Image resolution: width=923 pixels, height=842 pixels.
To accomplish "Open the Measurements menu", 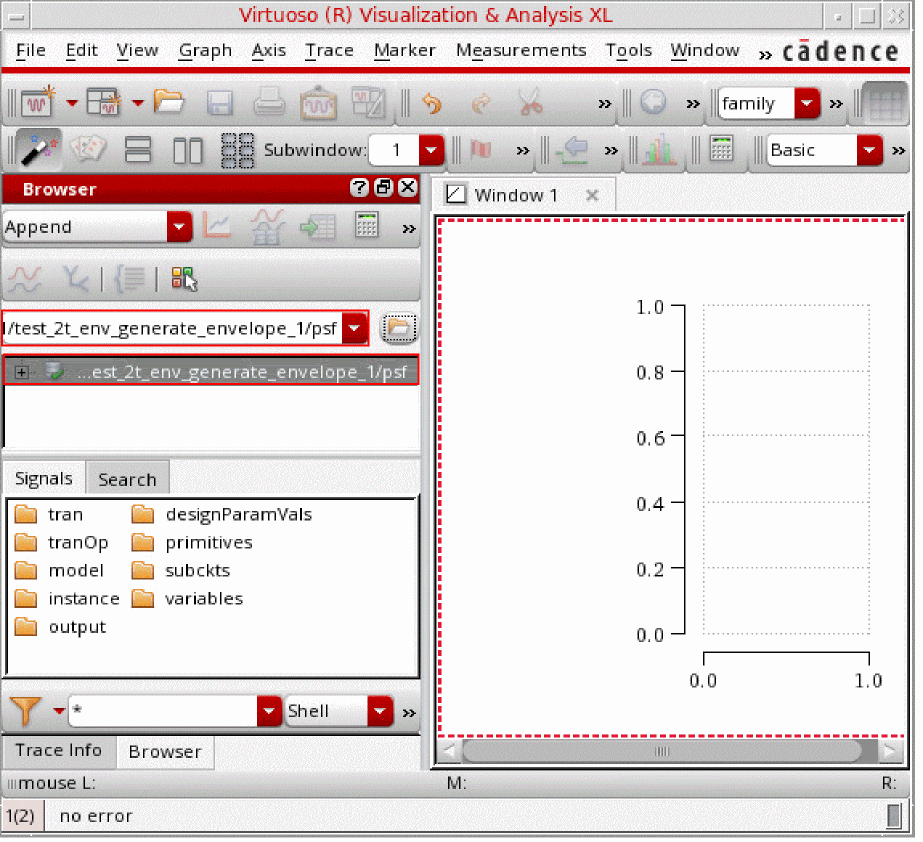I will pos(520,50).
